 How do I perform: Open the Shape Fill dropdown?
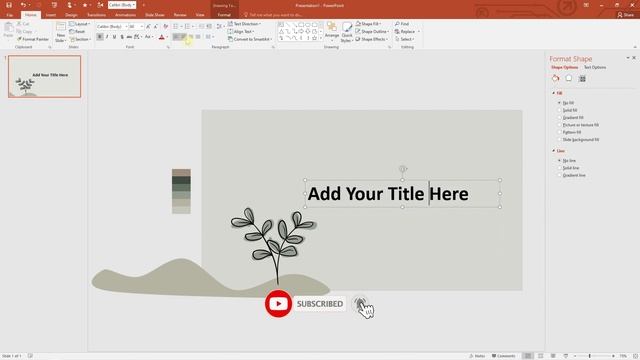point(369,24)
